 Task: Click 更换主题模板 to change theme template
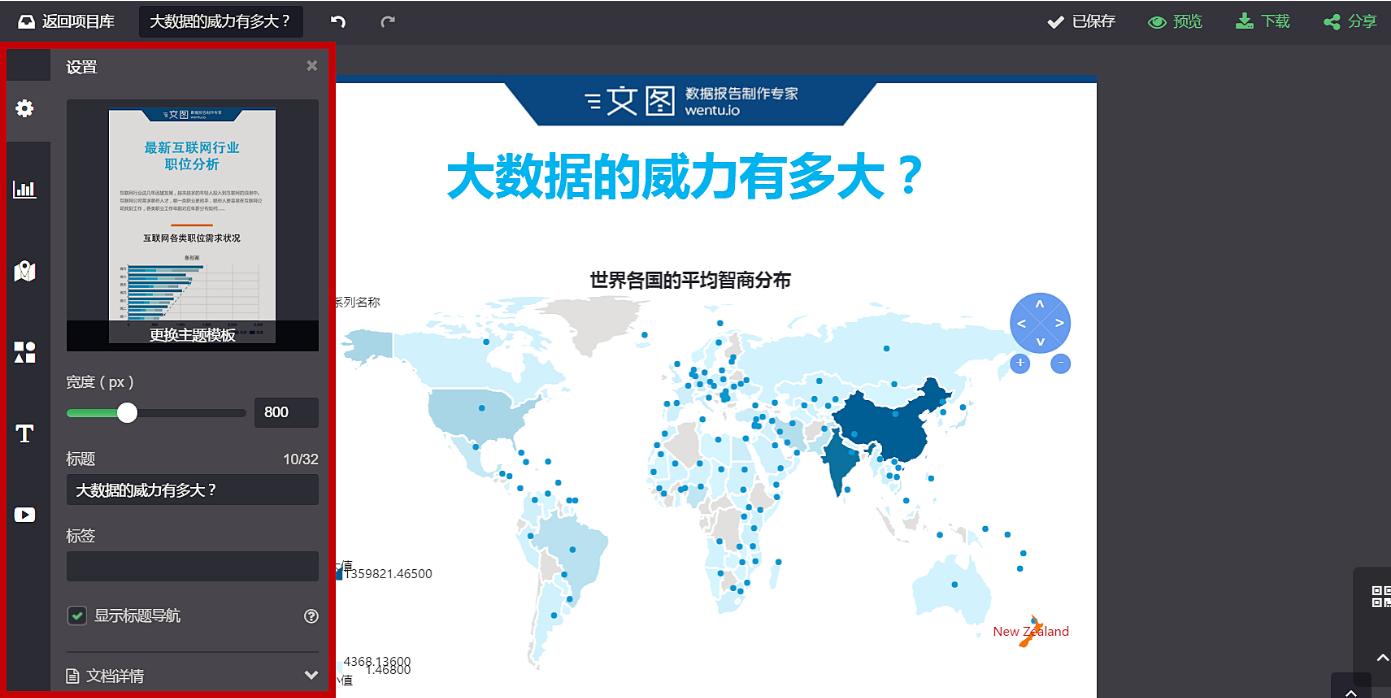click(192, 336)
